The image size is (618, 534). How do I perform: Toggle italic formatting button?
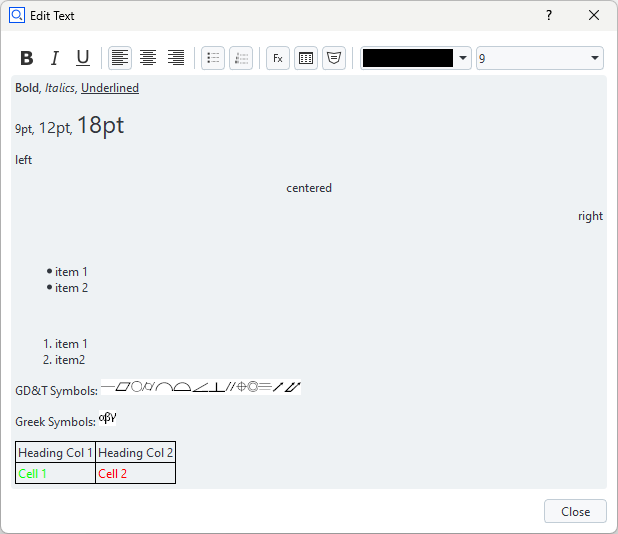pyautogui.click(x=55, y=58)
